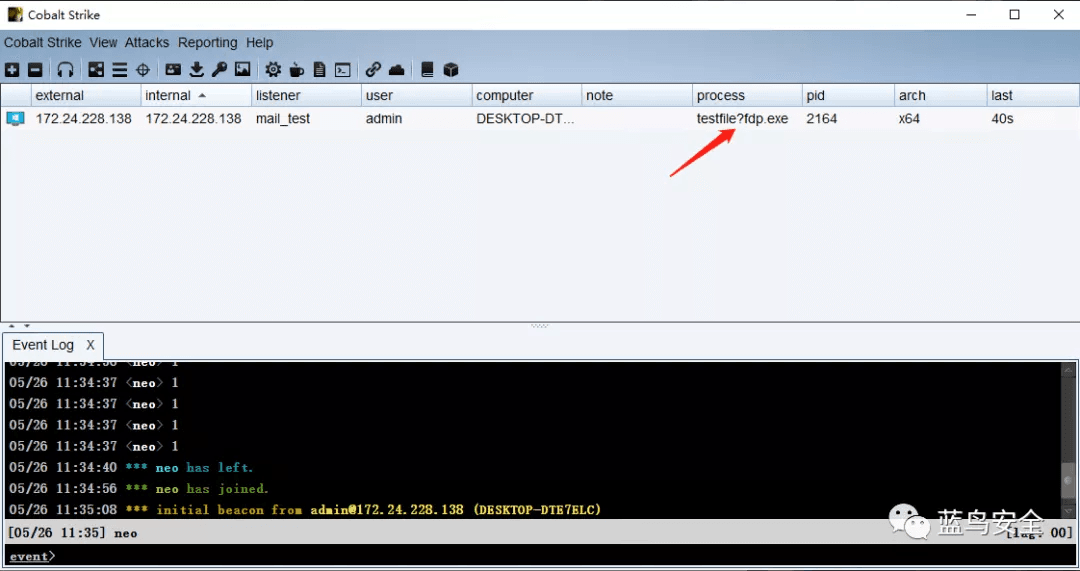Viewport: 1080px width, 571px height.
Task: Open the help book icon
Action: point(427,70)
